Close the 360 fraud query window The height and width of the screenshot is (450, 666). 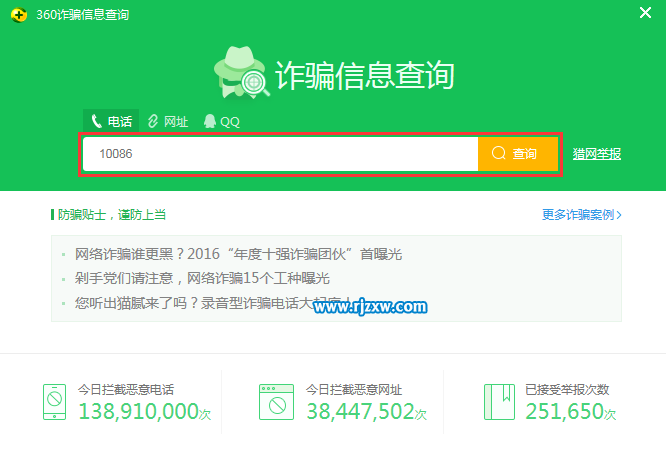click(x=645, y=13)
